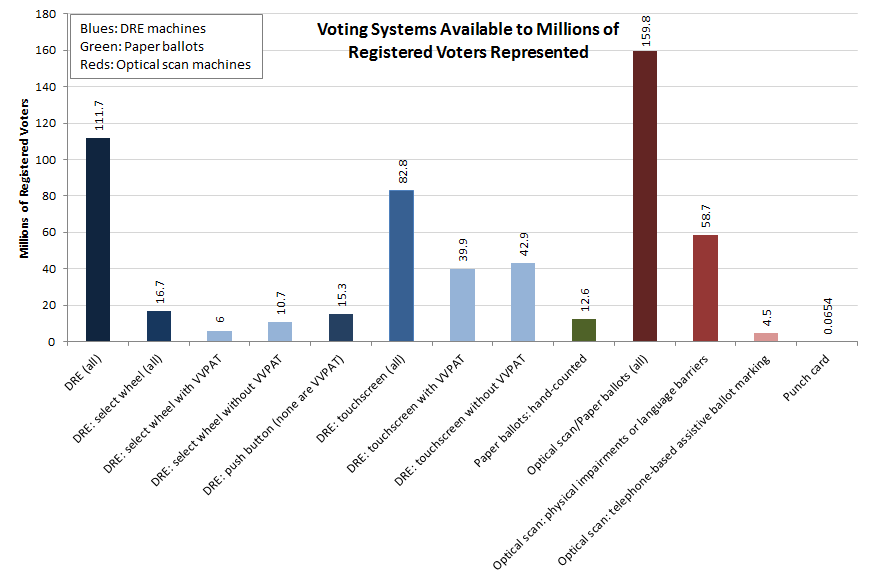Click the bar labeled 58.7
This screenshot has width=869, height=581.
tap(706, 288)
